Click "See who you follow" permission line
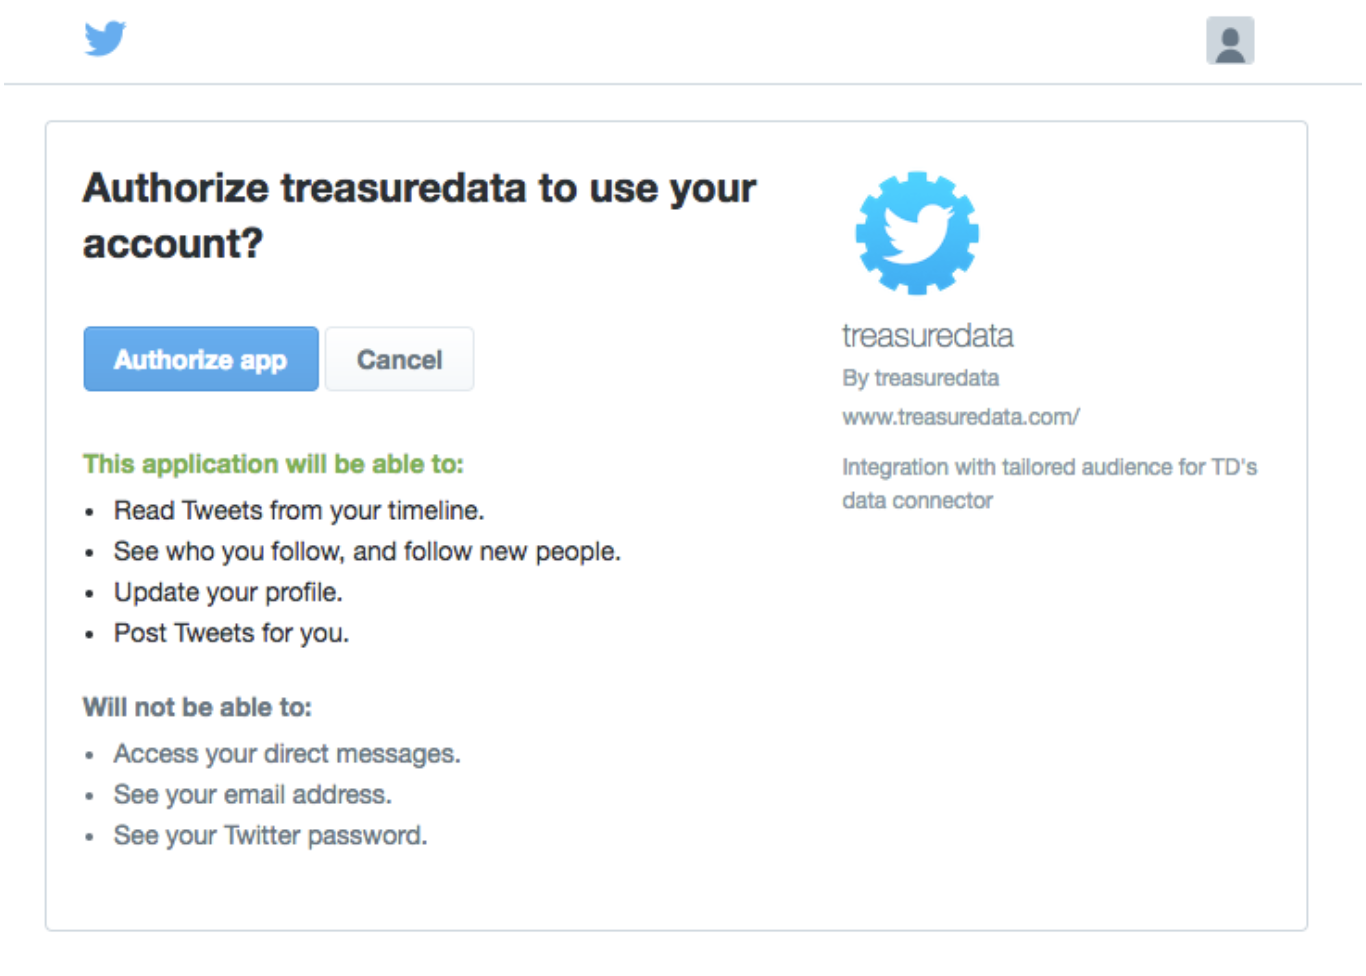 point(366,552)
